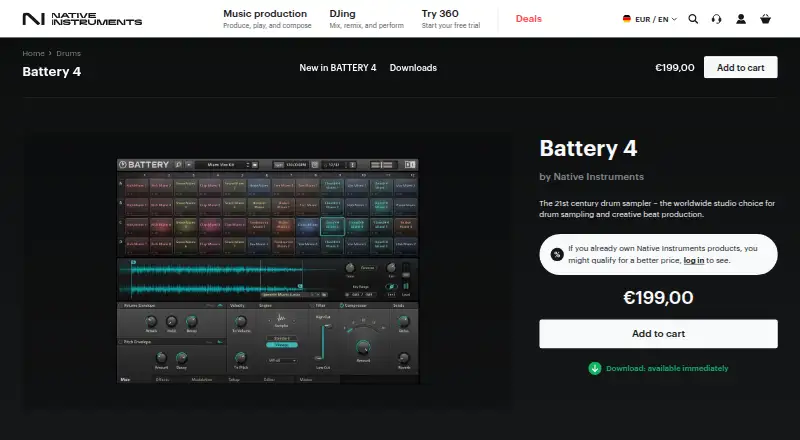Open the DJing menu
The height and width of the screenshot is (440, 800).
[366, 19]
